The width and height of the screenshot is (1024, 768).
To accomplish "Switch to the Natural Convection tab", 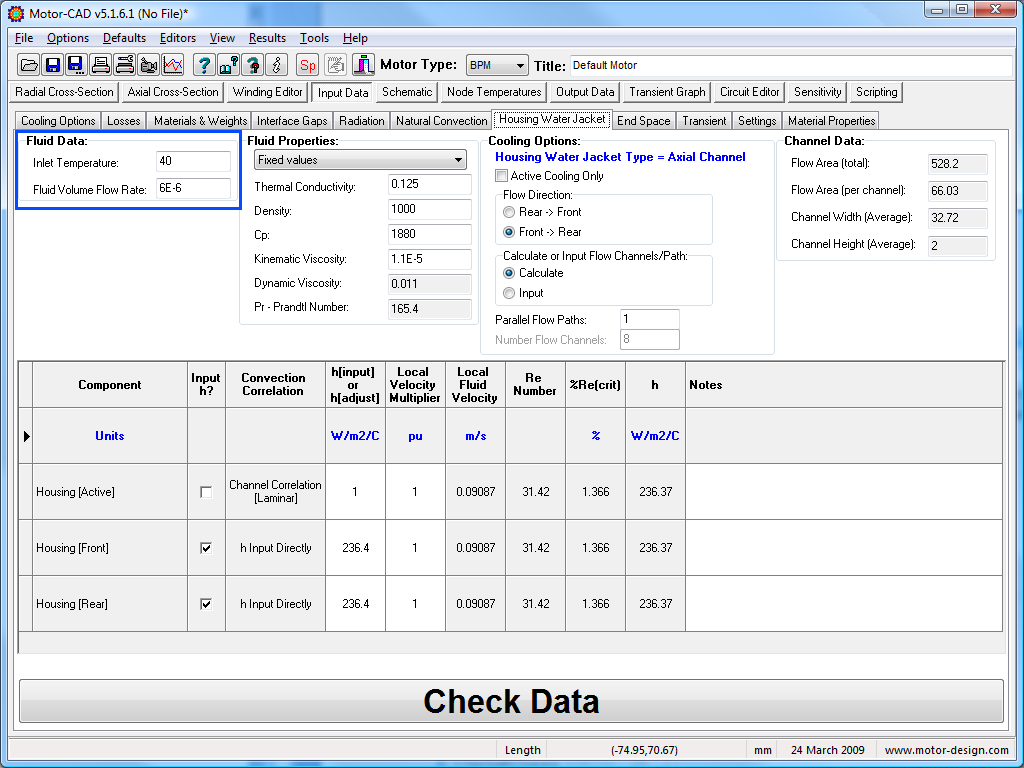I will coord(441,121).
